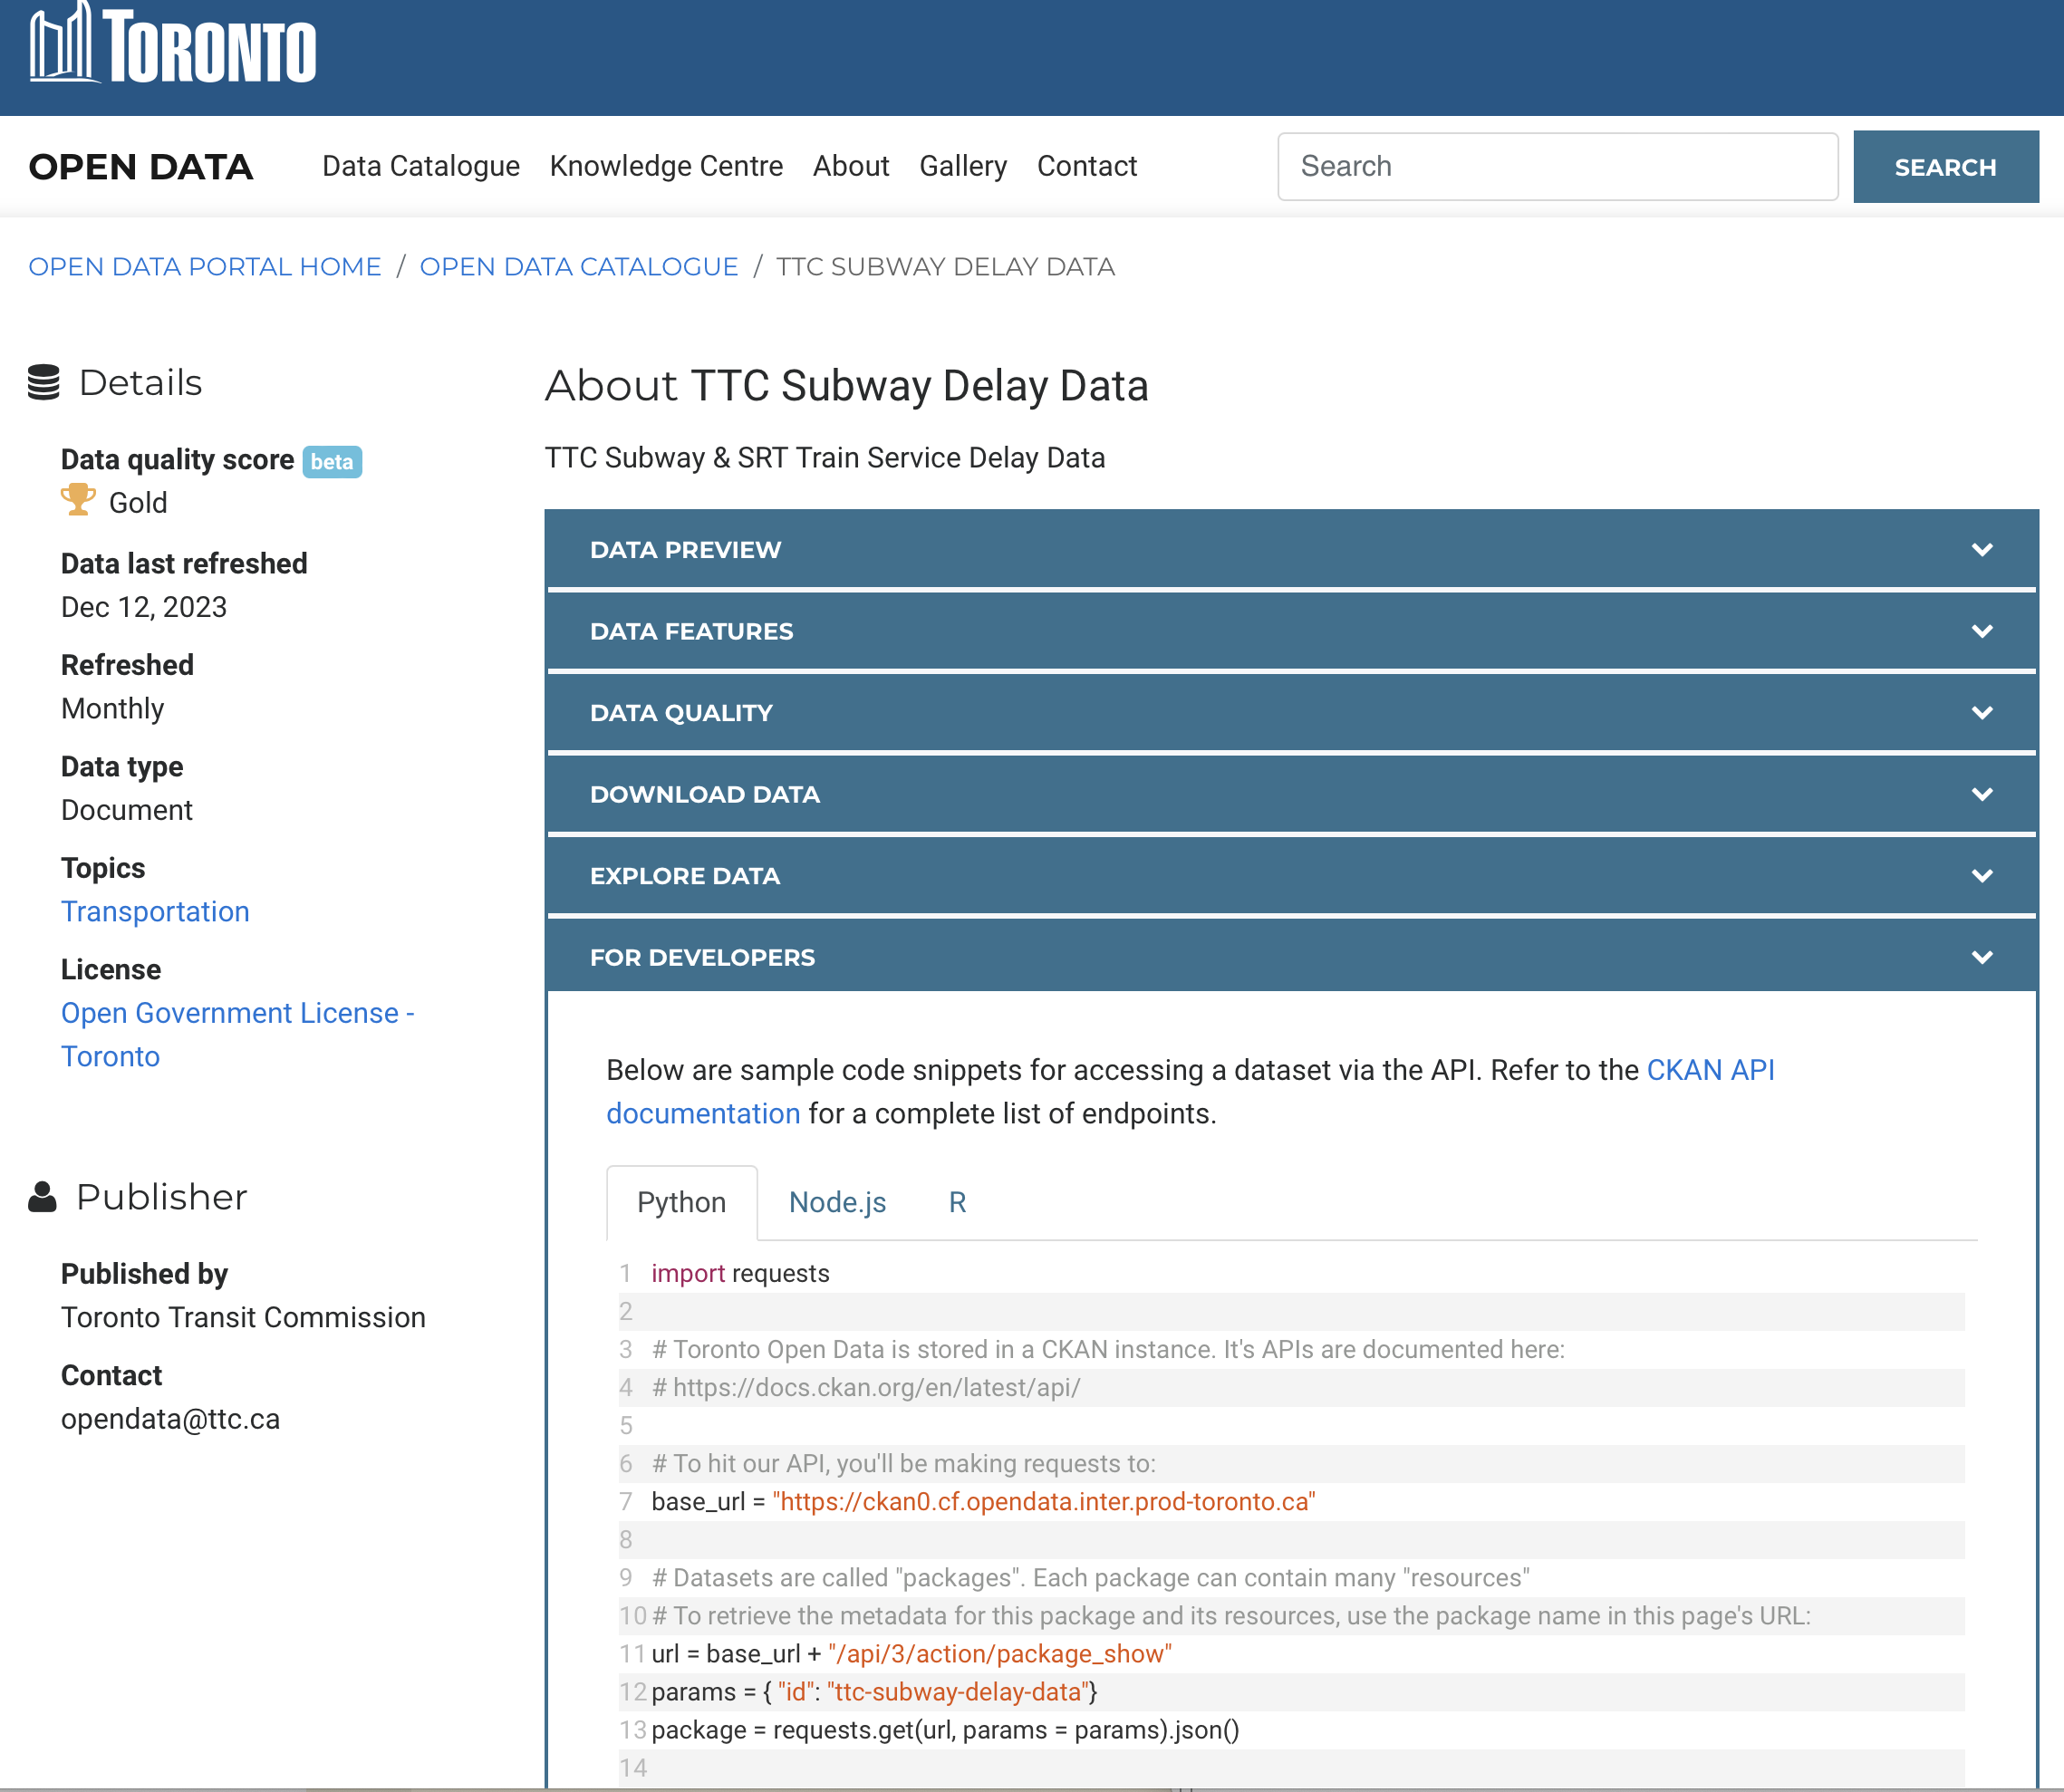Open the Knowledge Centre menu item
2064x1792 pixels.
point(666,166)
